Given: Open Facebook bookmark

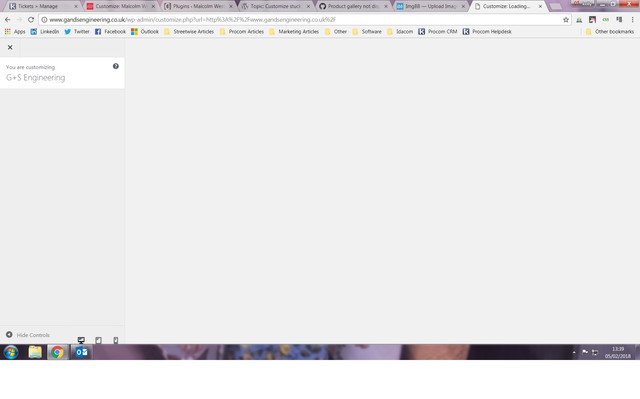Looking at the screenshot, I should click(110, 31).
